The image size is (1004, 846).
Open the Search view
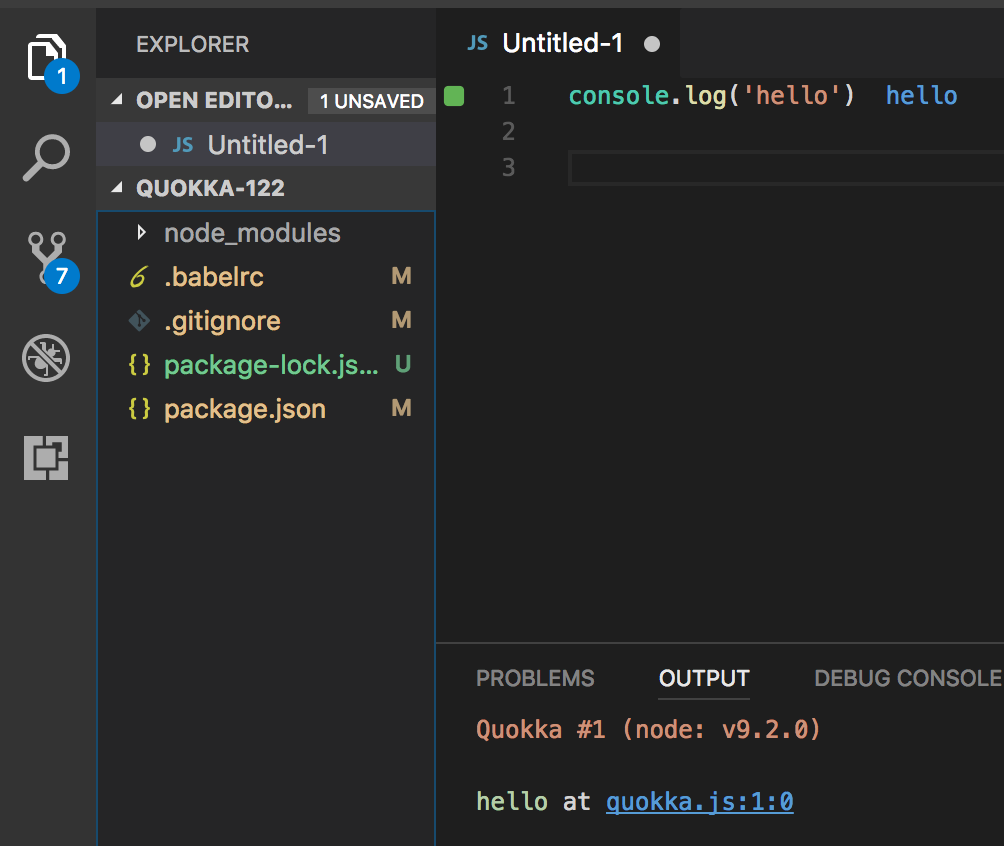click(x=46, y=155)
